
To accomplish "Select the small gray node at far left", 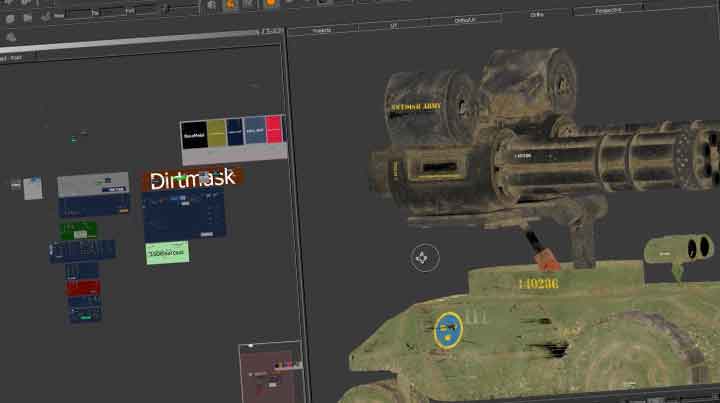I will pyautogui.click(x=16, y=185).
